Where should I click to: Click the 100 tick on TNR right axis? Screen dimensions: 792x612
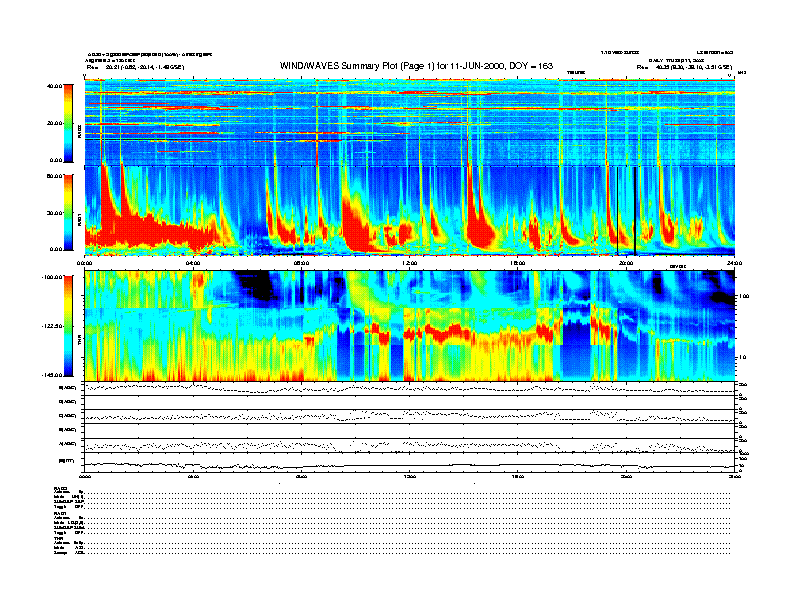(x=744, y=296)
